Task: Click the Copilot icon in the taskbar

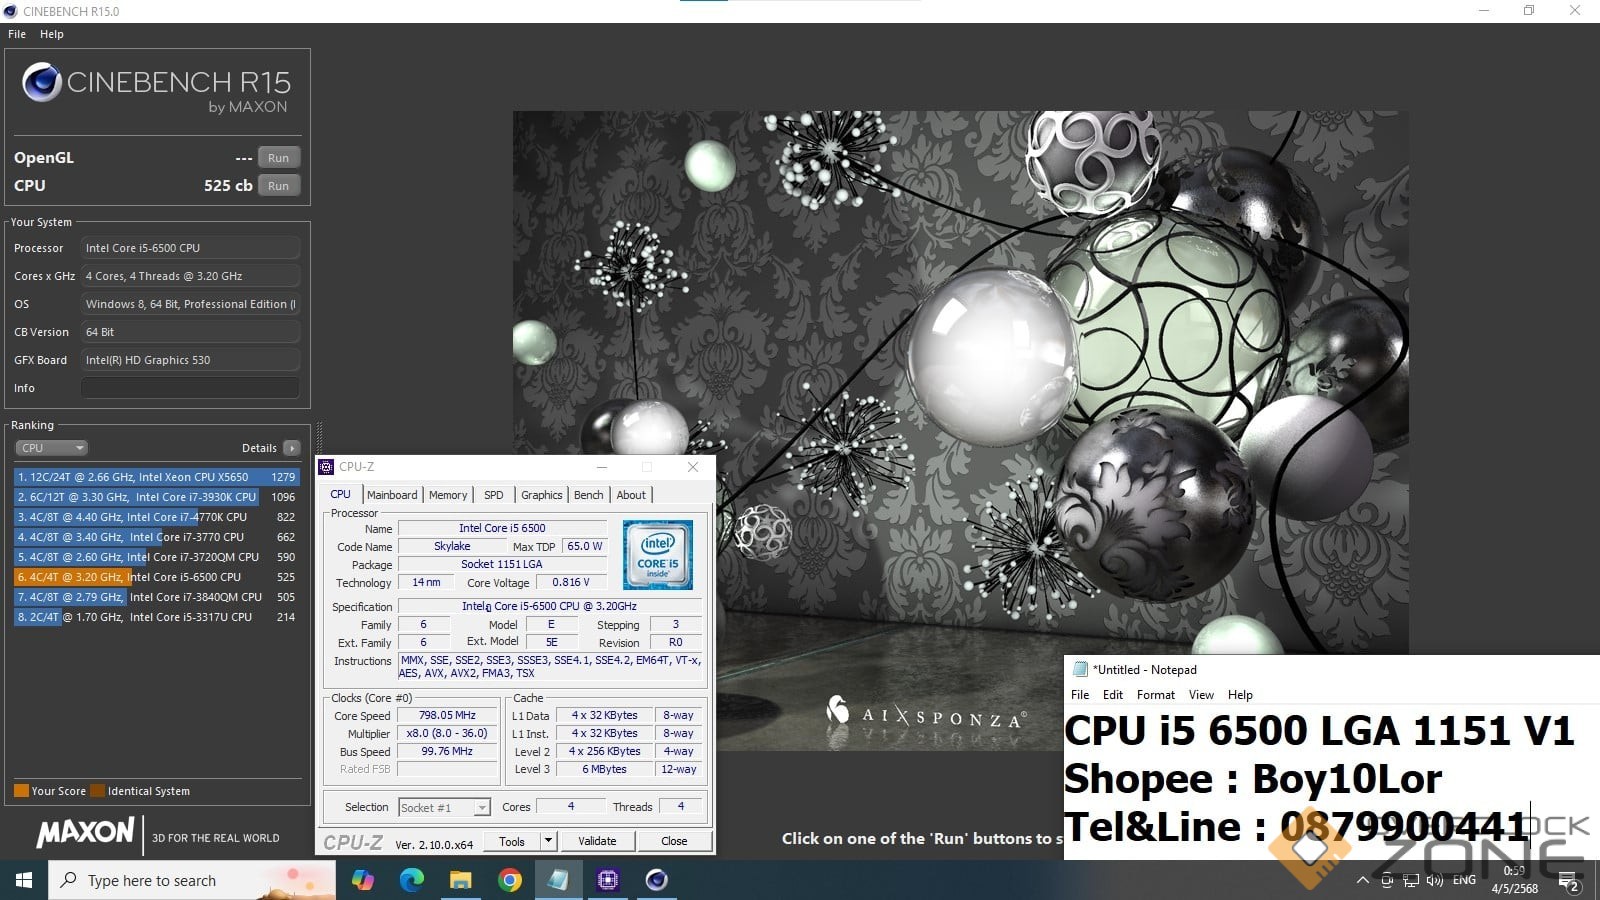Action: tap(362, 880)
